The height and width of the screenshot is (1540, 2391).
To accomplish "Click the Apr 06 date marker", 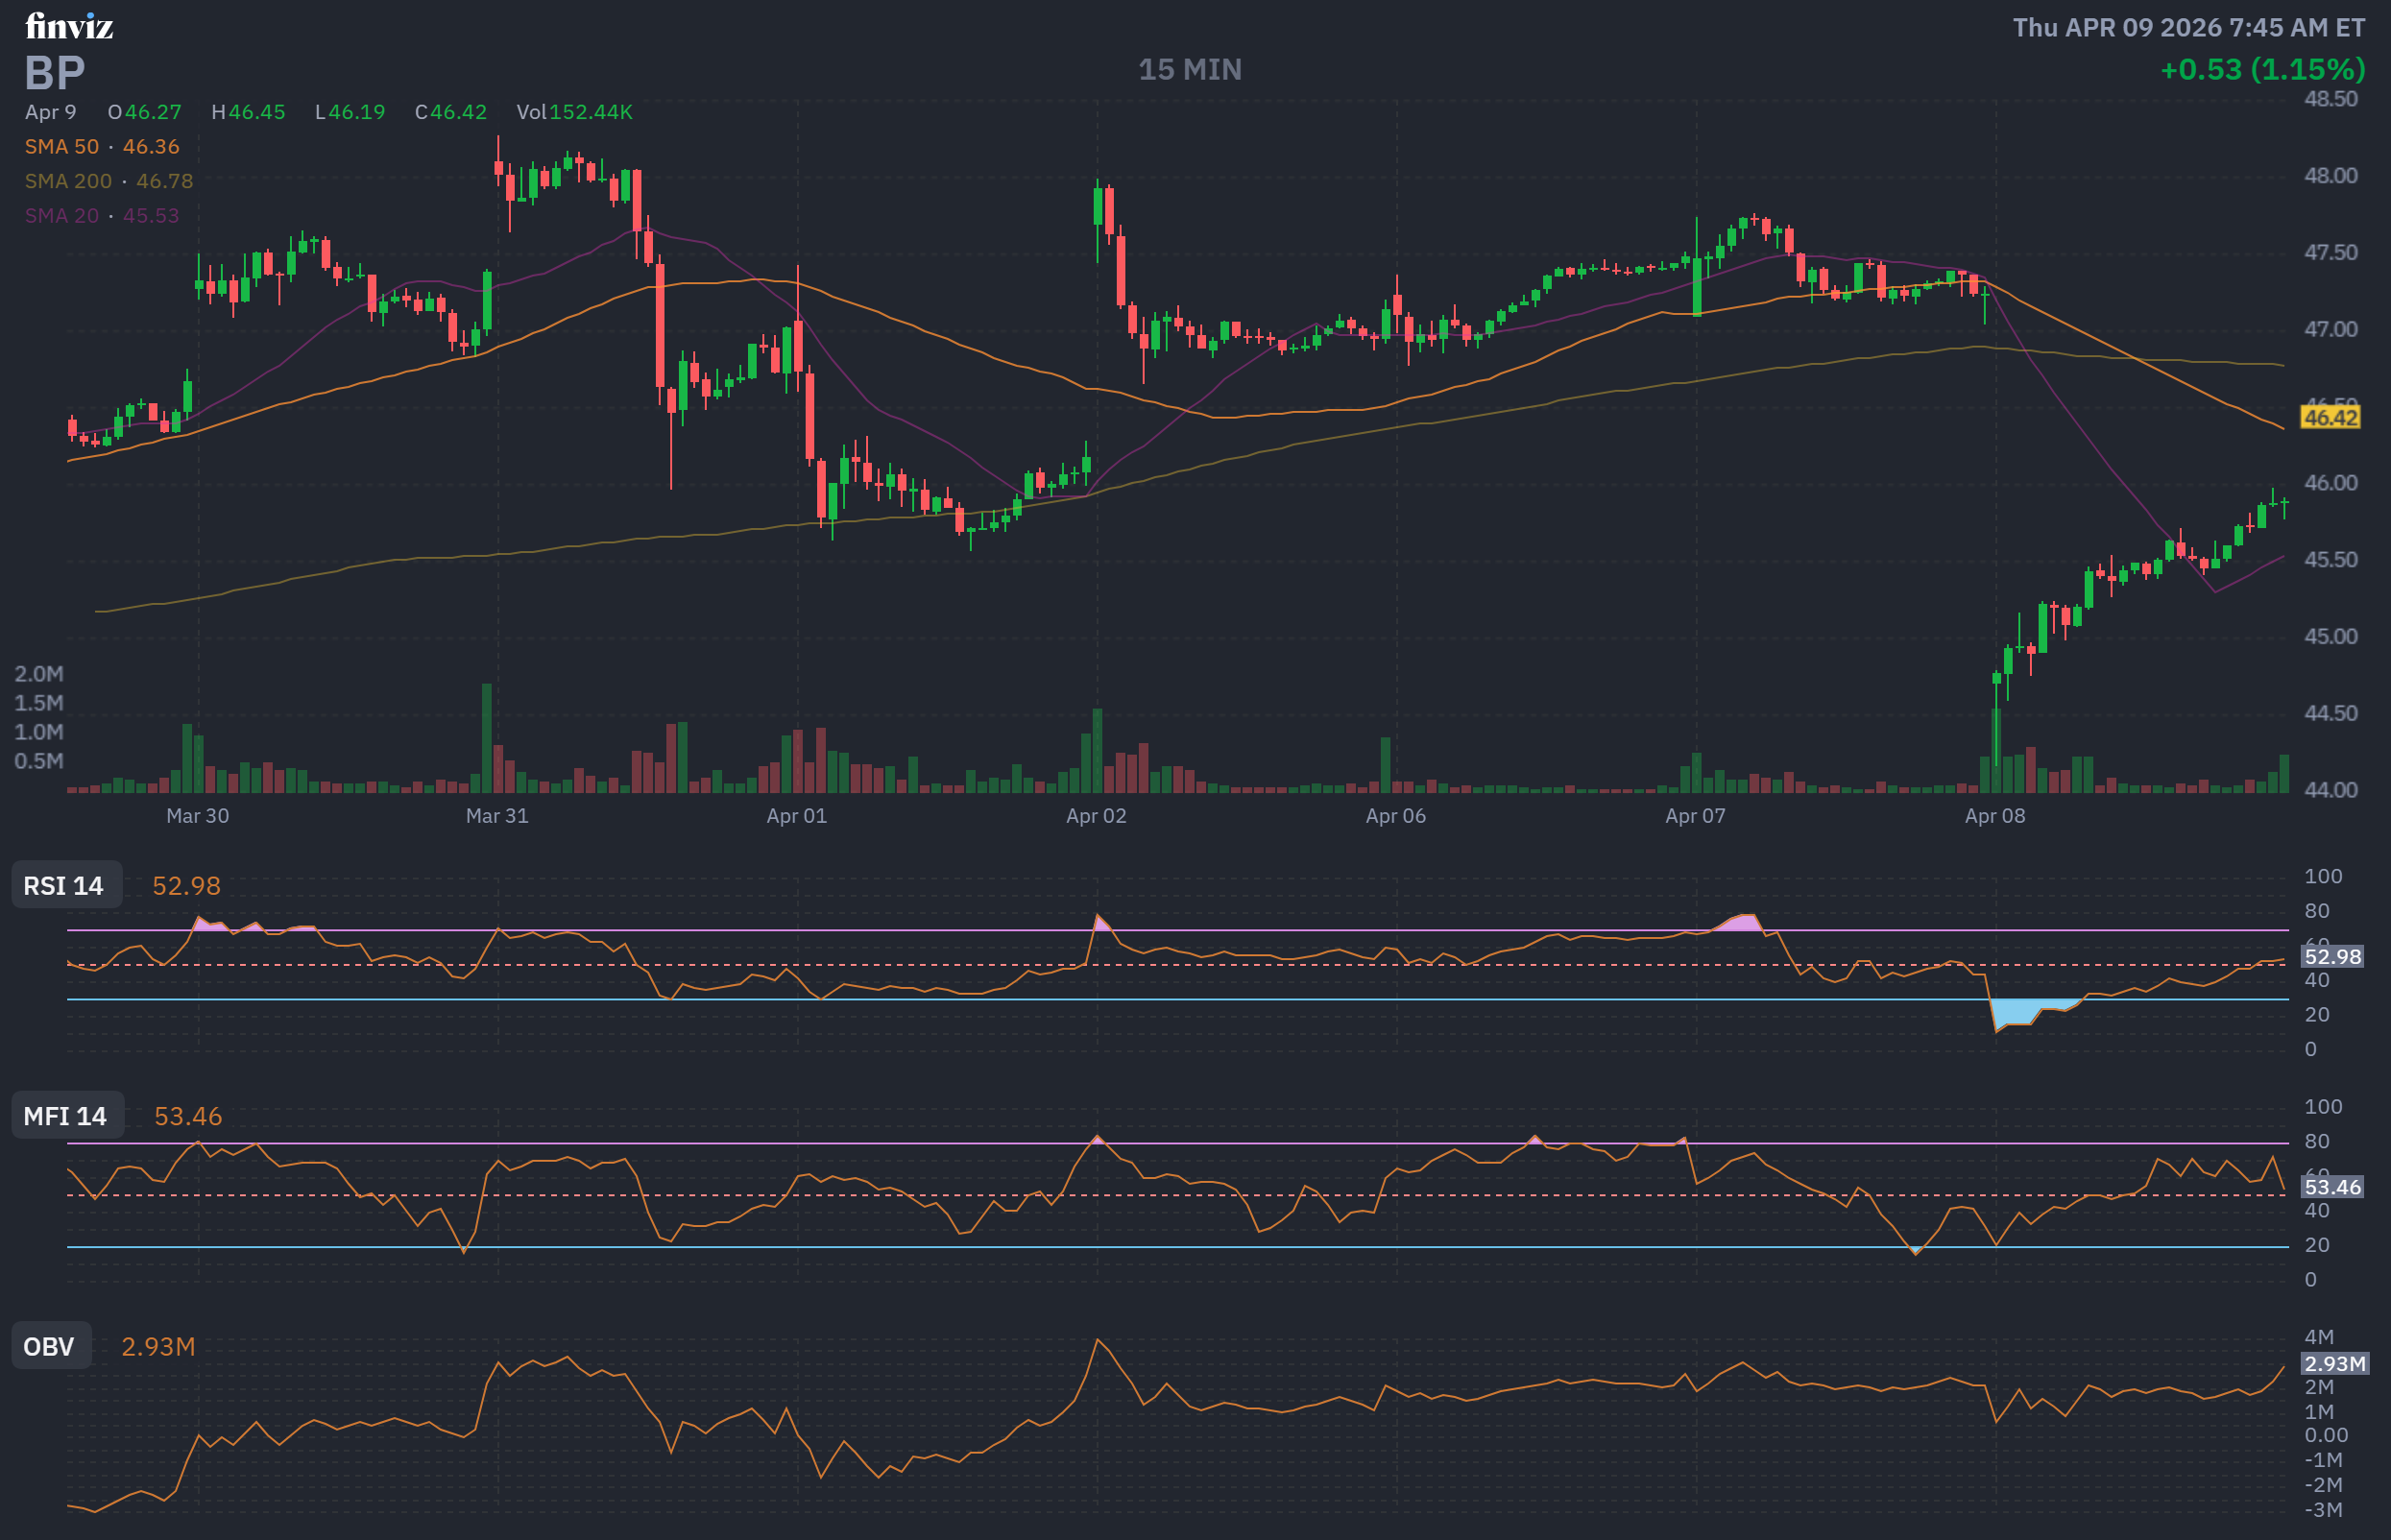I will tap(1396, 816).
